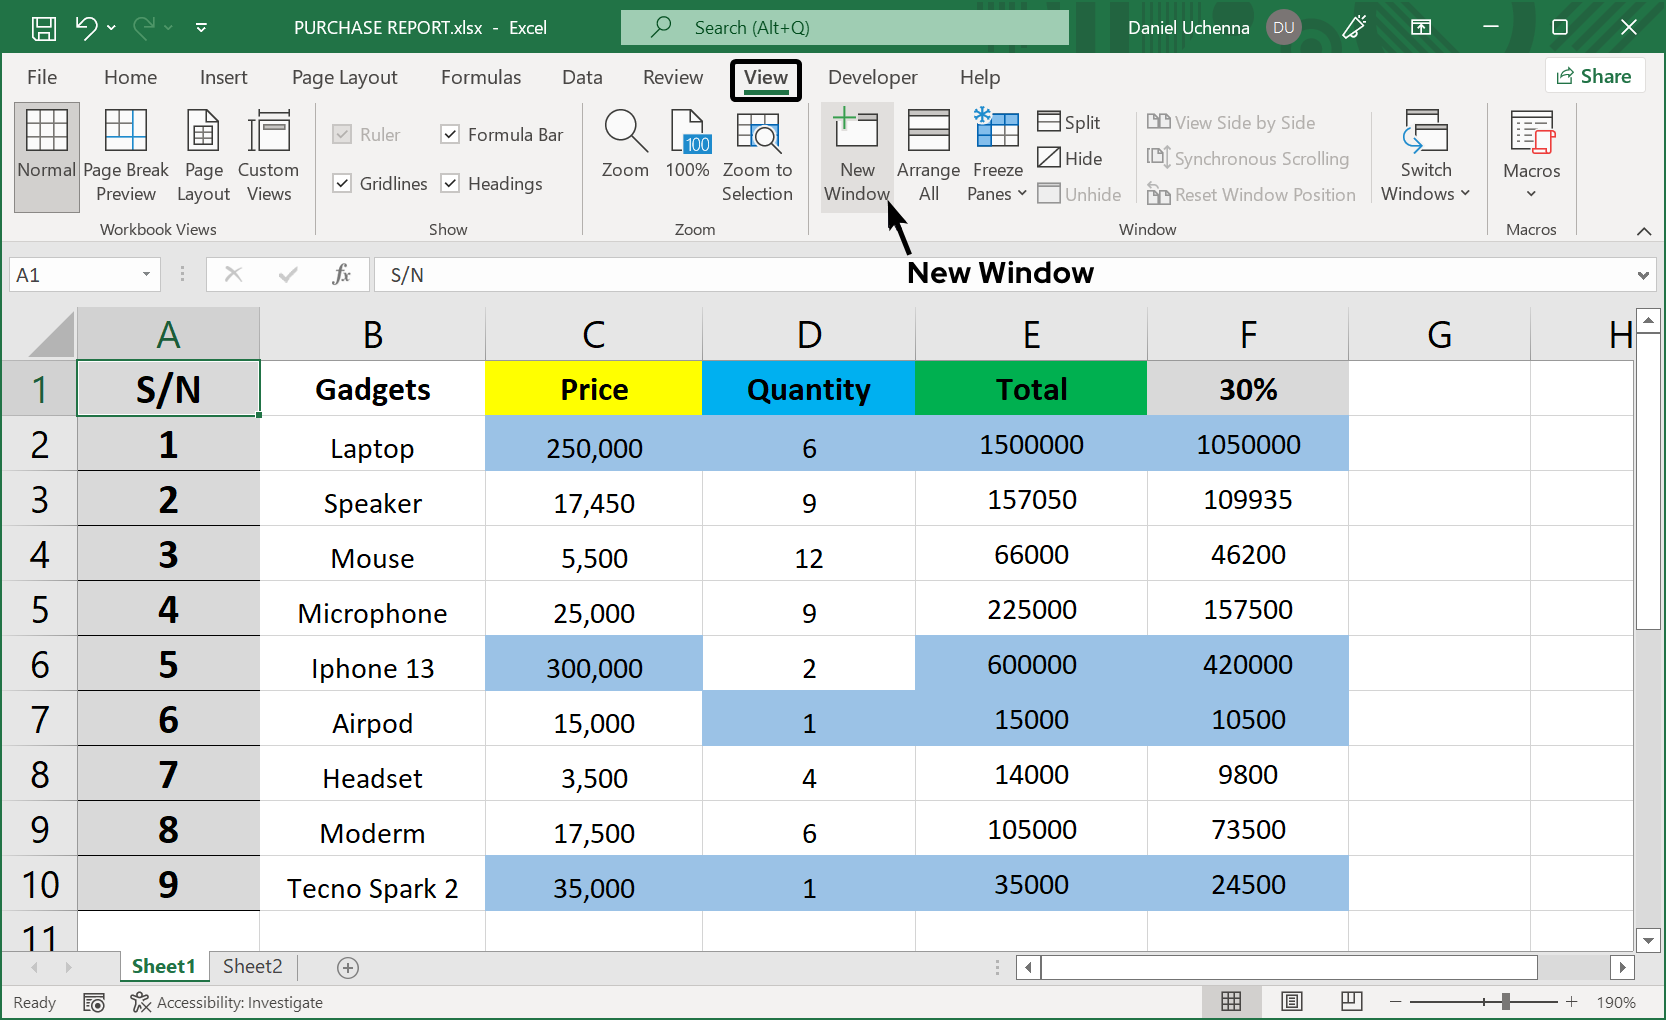Expand the Freeze Panes dropdown

click(1022, 193)
